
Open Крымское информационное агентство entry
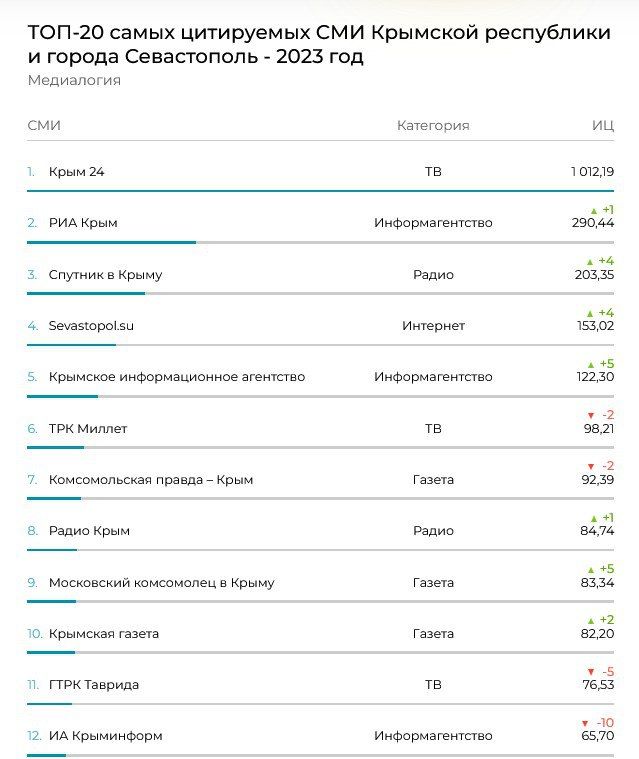(x=176, y=377)
